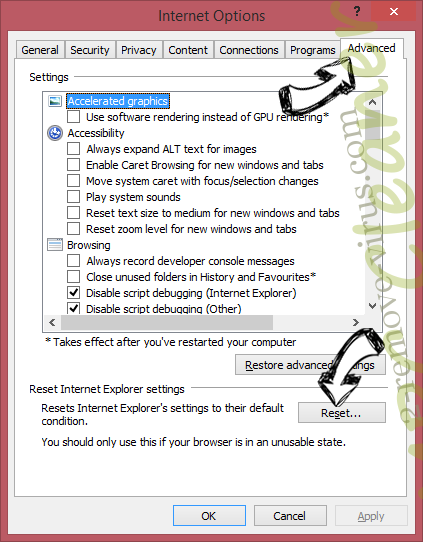The height and width of the screenshot is (542, 423).
Task: Check Always expand ALT text for images
Action: pos(73,149)
